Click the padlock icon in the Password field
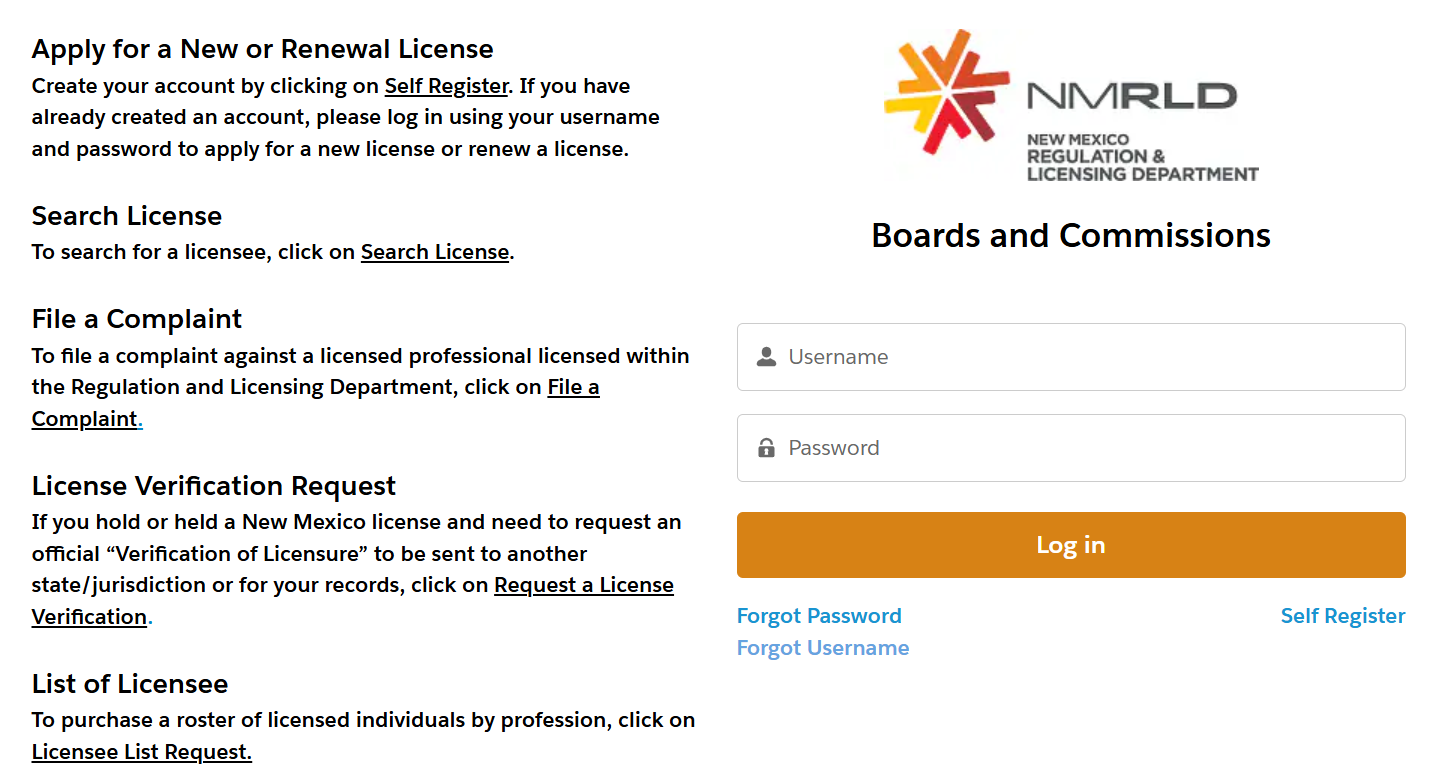 tap(766, 448)
